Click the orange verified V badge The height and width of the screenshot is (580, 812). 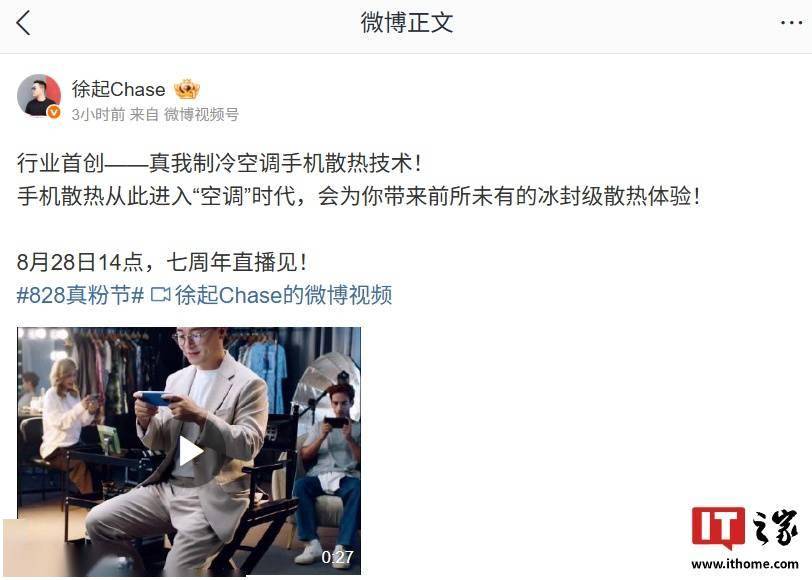point(54,112)
